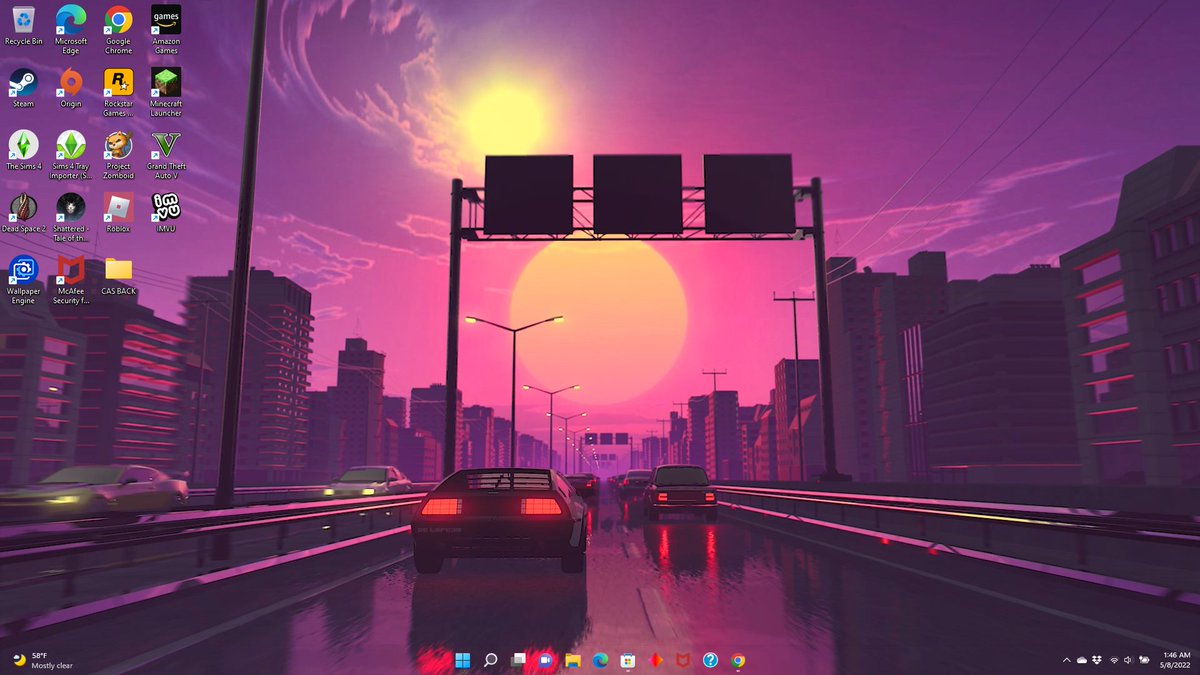
Task: Open Search from the taskbar
Action: (491, 660)
